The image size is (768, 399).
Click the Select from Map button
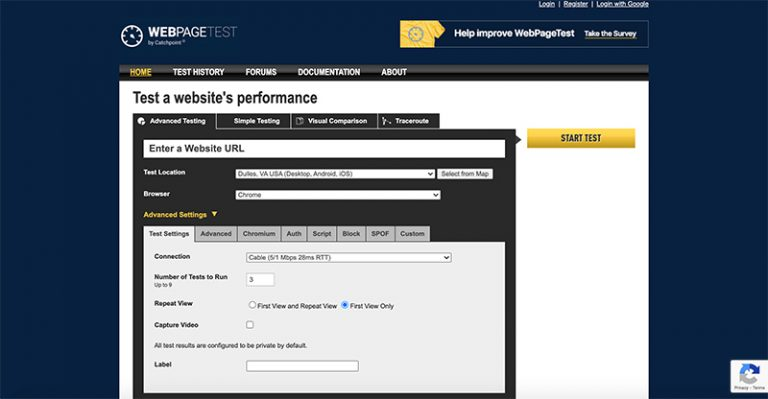coord(465,174)
